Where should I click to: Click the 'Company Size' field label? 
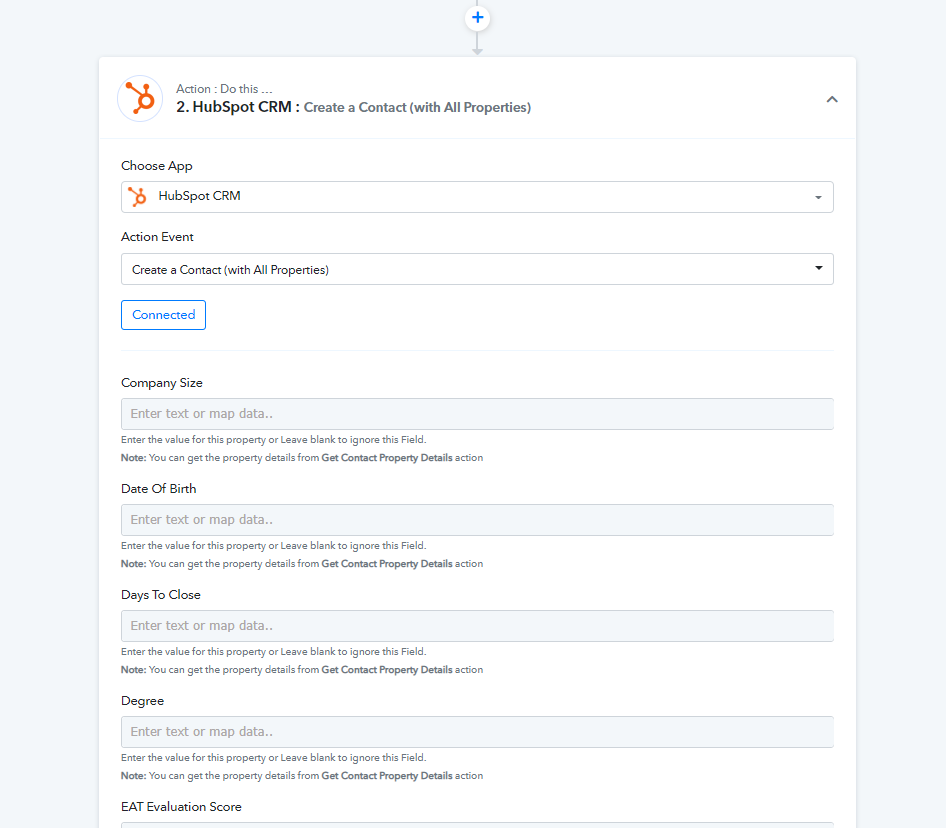[162, 383]
